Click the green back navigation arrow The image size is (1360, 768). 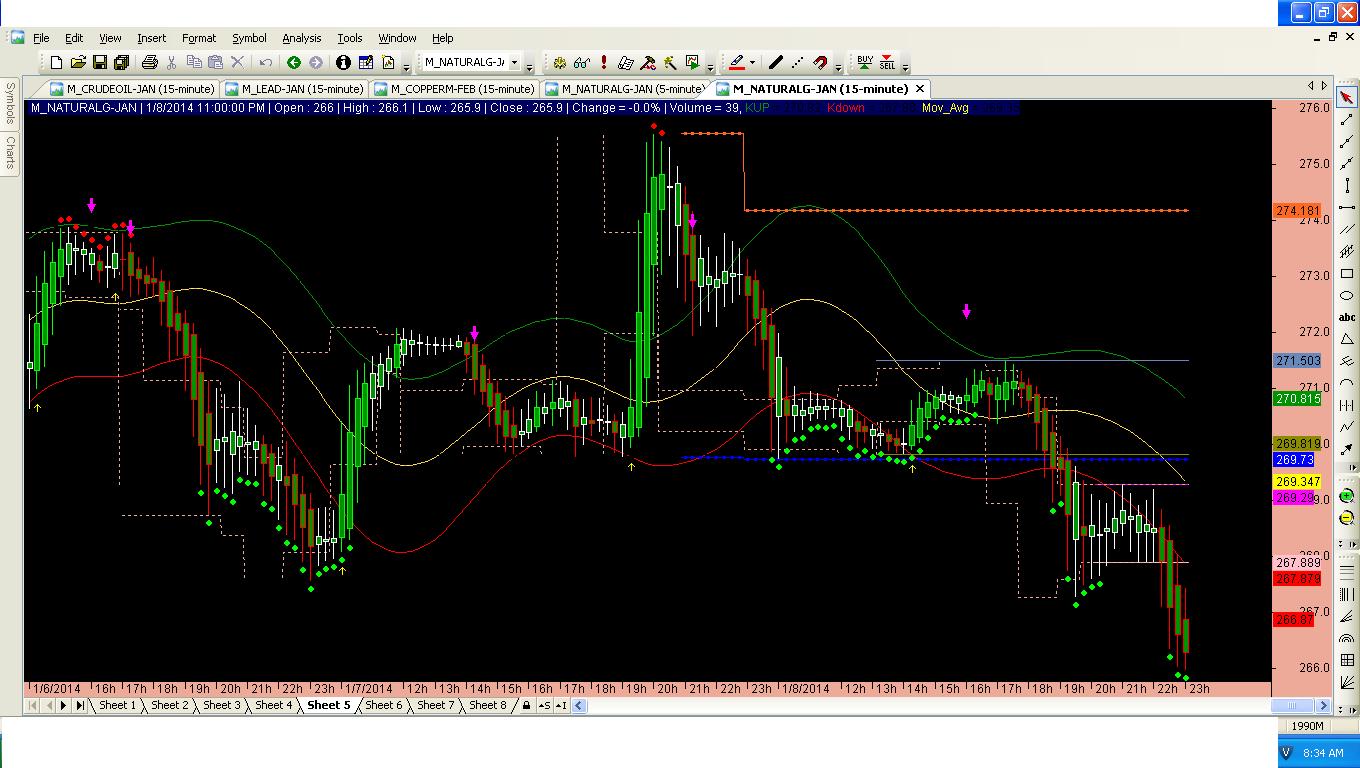tap(294, 63)
